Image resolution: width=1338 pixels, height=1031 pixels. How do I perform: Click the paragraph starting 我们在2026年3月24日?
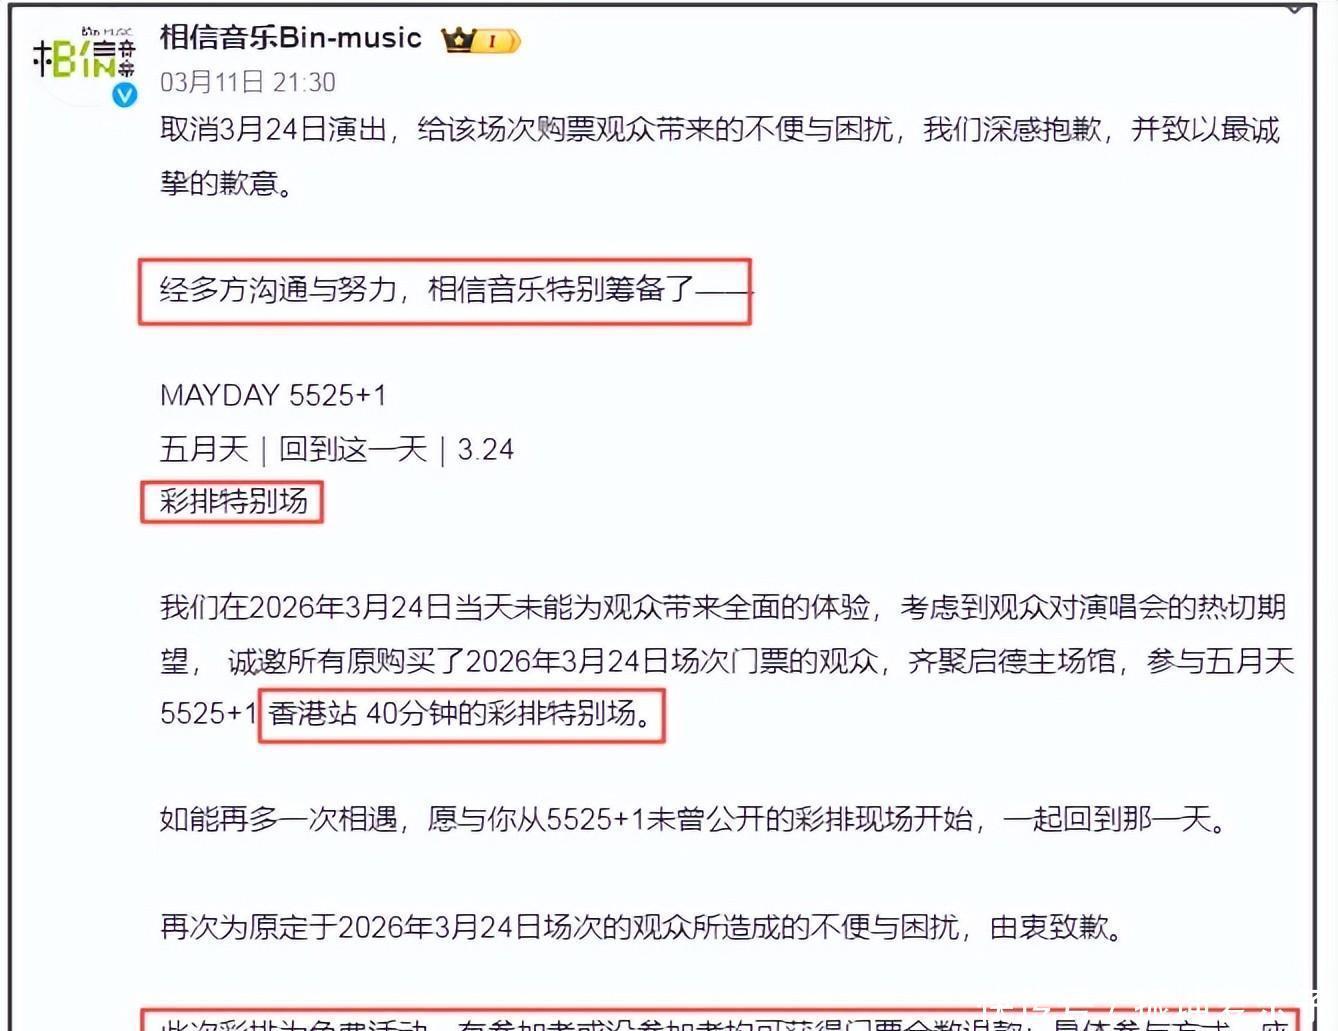(727, 660)
